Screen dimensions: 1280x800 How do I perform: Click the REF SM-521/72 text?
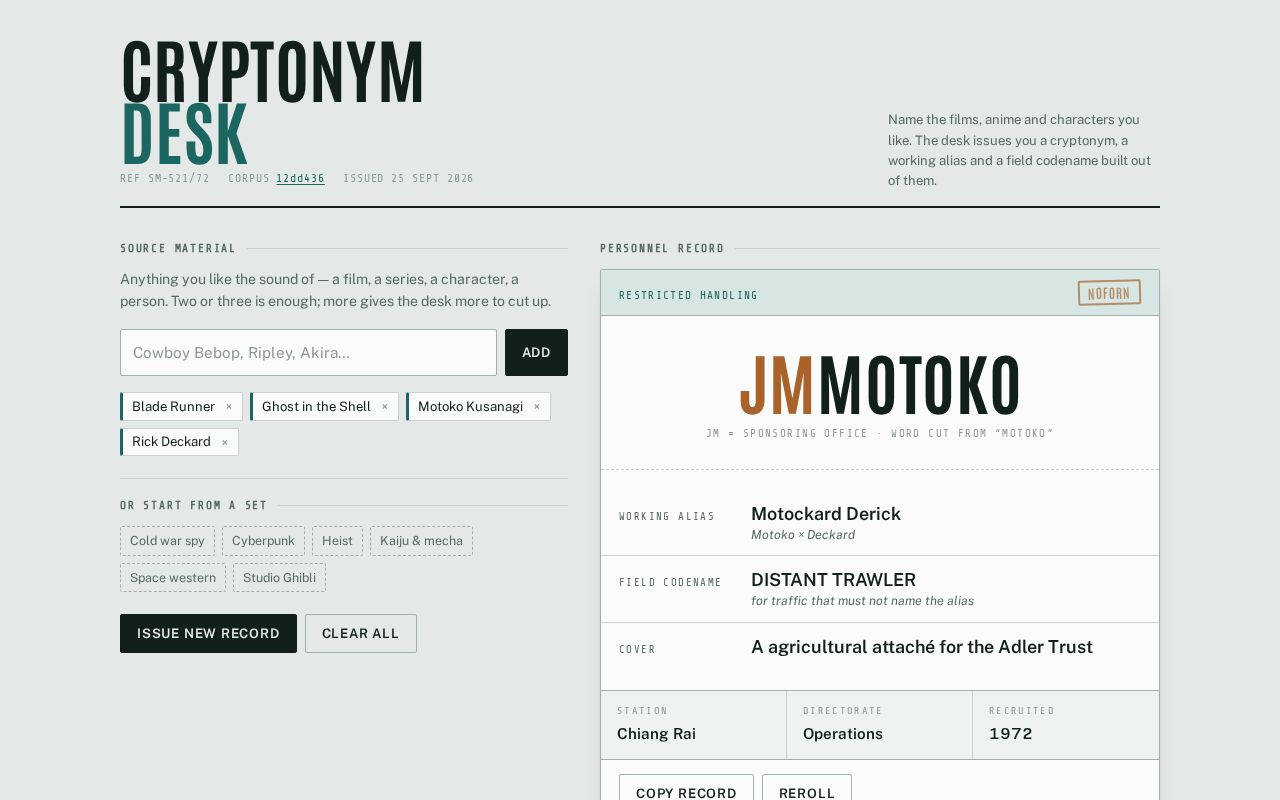pos(165,179)
